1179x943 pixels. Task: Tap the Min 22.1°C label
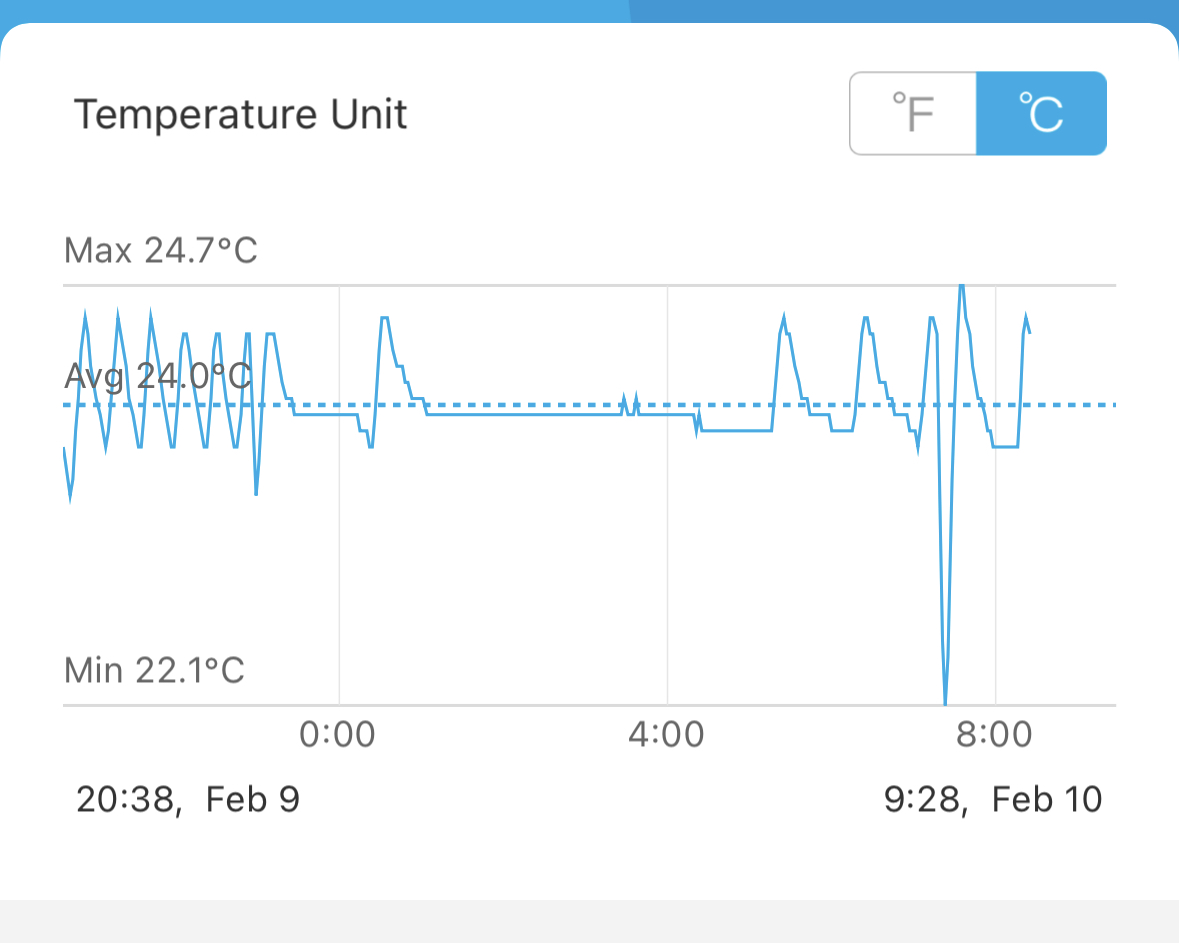[x=154, y=669]
